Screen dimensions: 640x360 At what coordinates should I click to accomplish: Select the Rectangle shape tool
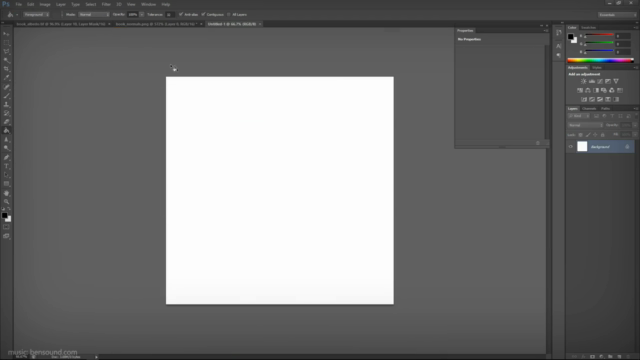7,184
